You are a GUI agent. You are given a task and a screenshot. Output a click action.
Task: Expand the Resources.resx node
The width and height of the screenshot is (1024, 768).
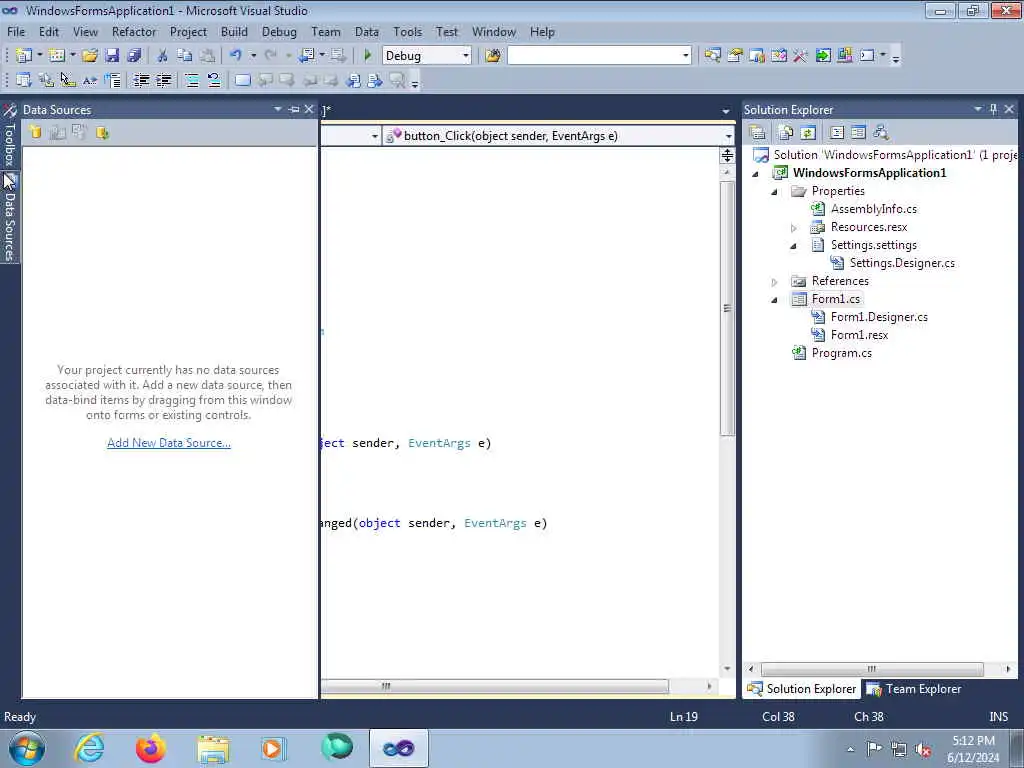(793, 228)
